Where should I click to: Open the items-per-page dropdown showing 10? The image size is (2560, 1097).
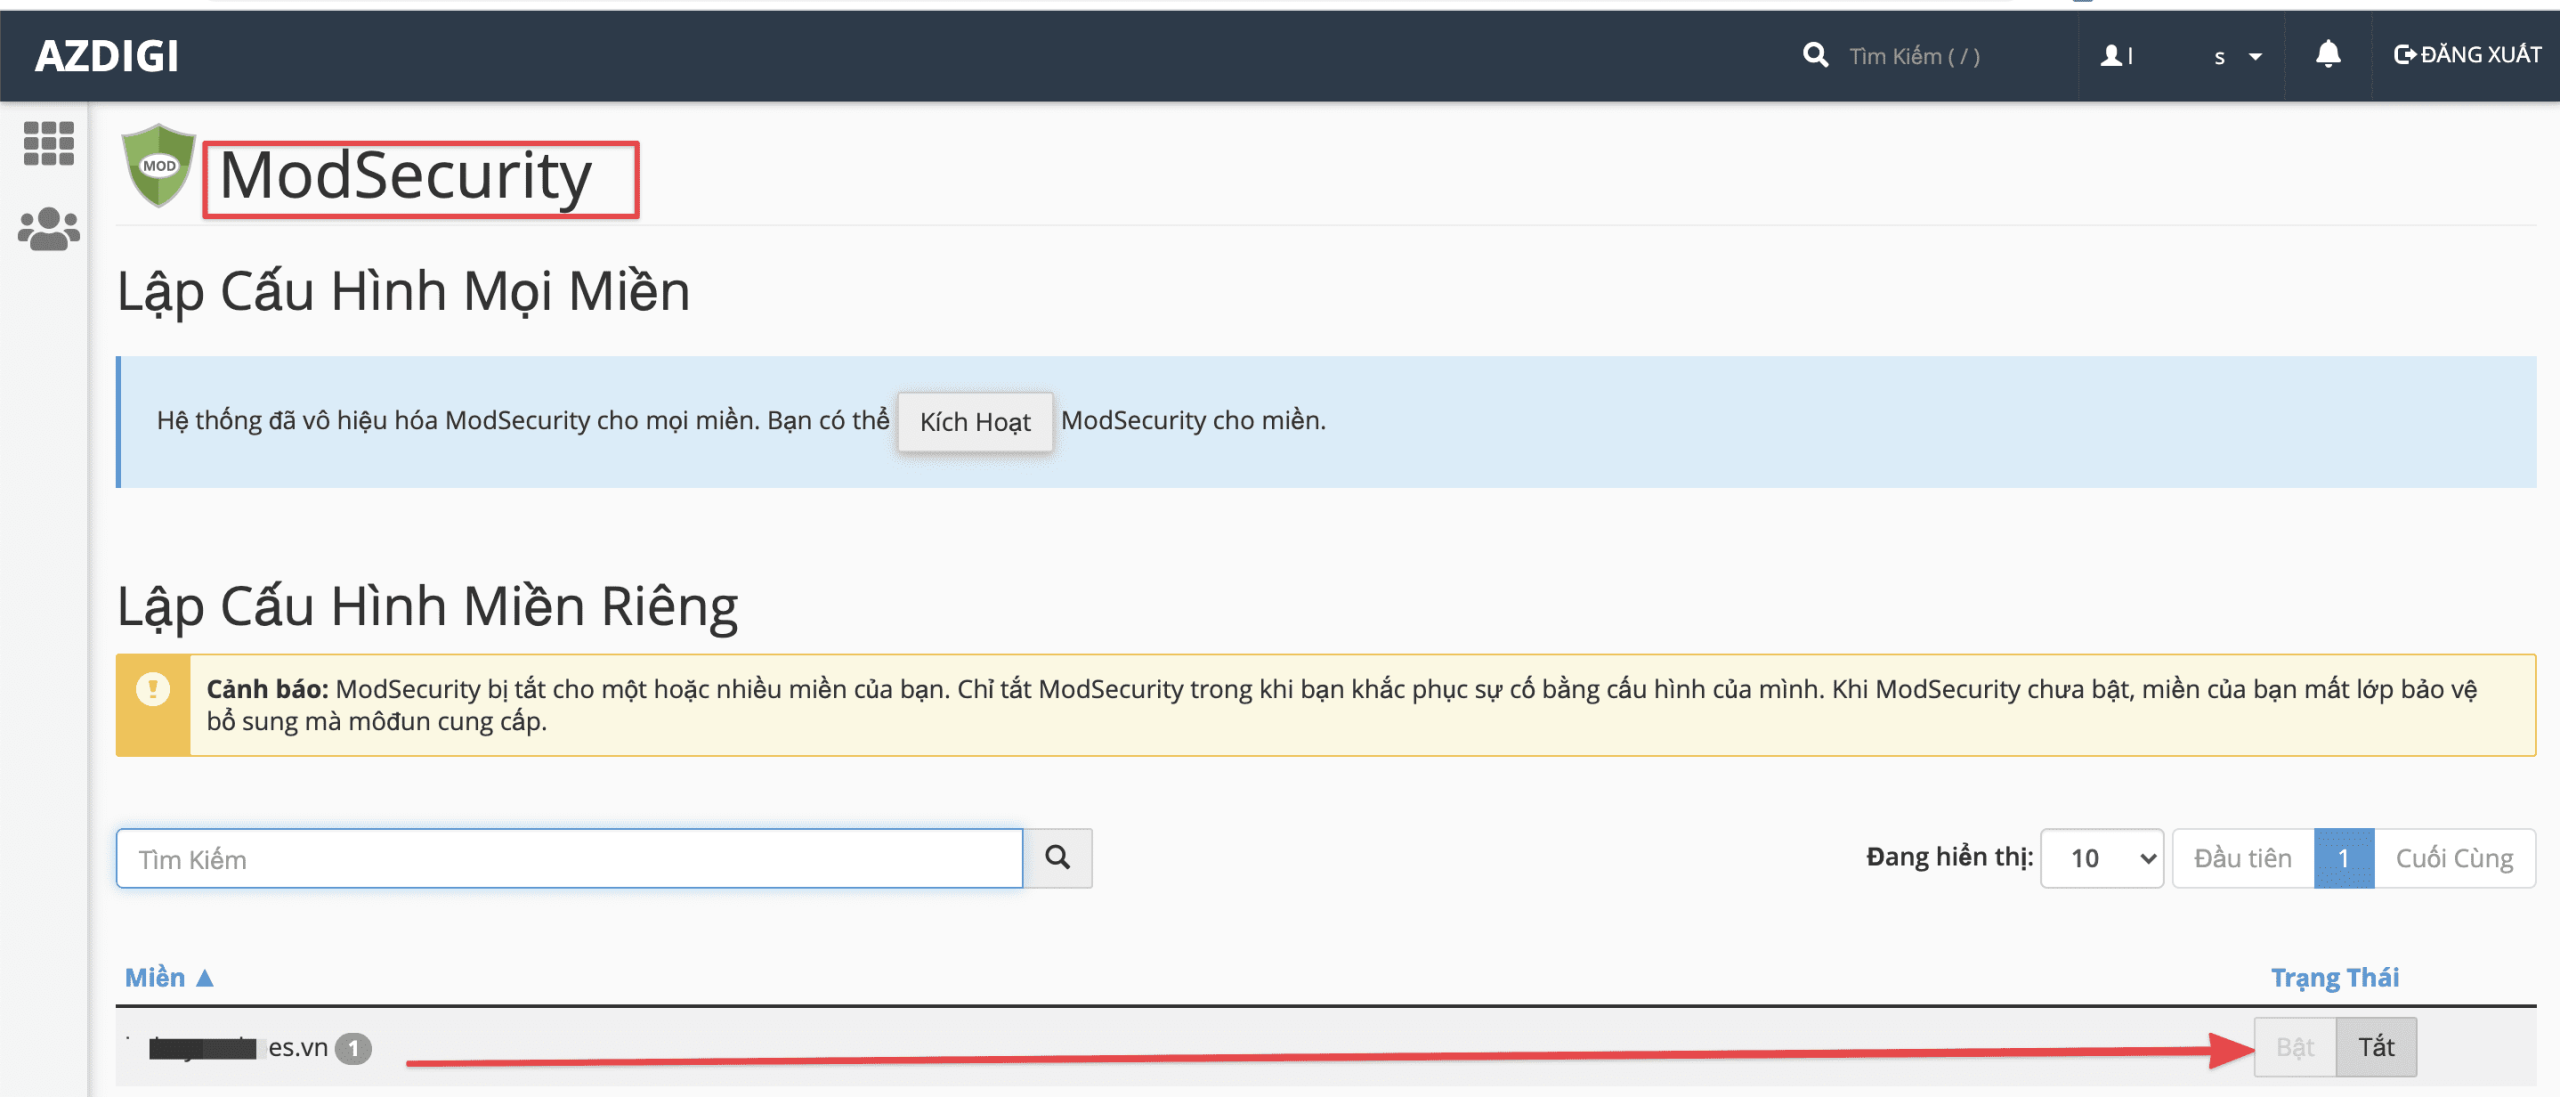click(x=2101, y=857)
